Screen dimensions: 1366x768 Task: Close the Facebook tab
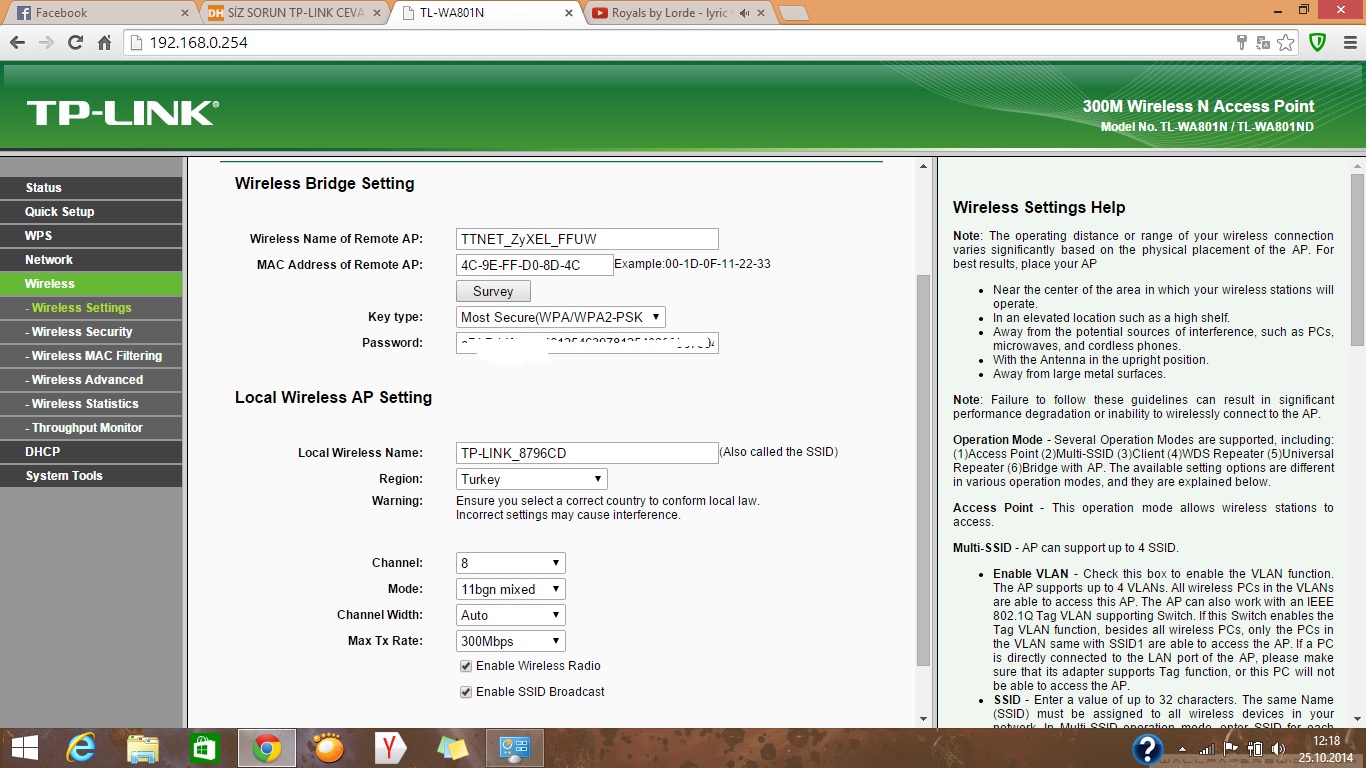coord(184,13)
